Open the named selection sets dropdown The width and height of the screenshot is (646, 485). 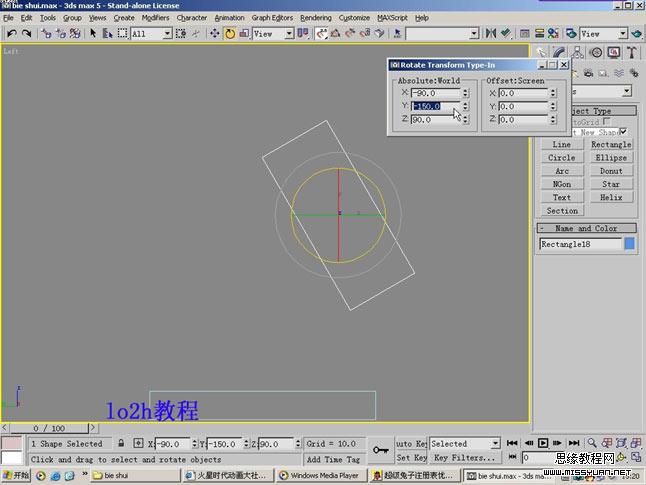(x=474, y=33)
